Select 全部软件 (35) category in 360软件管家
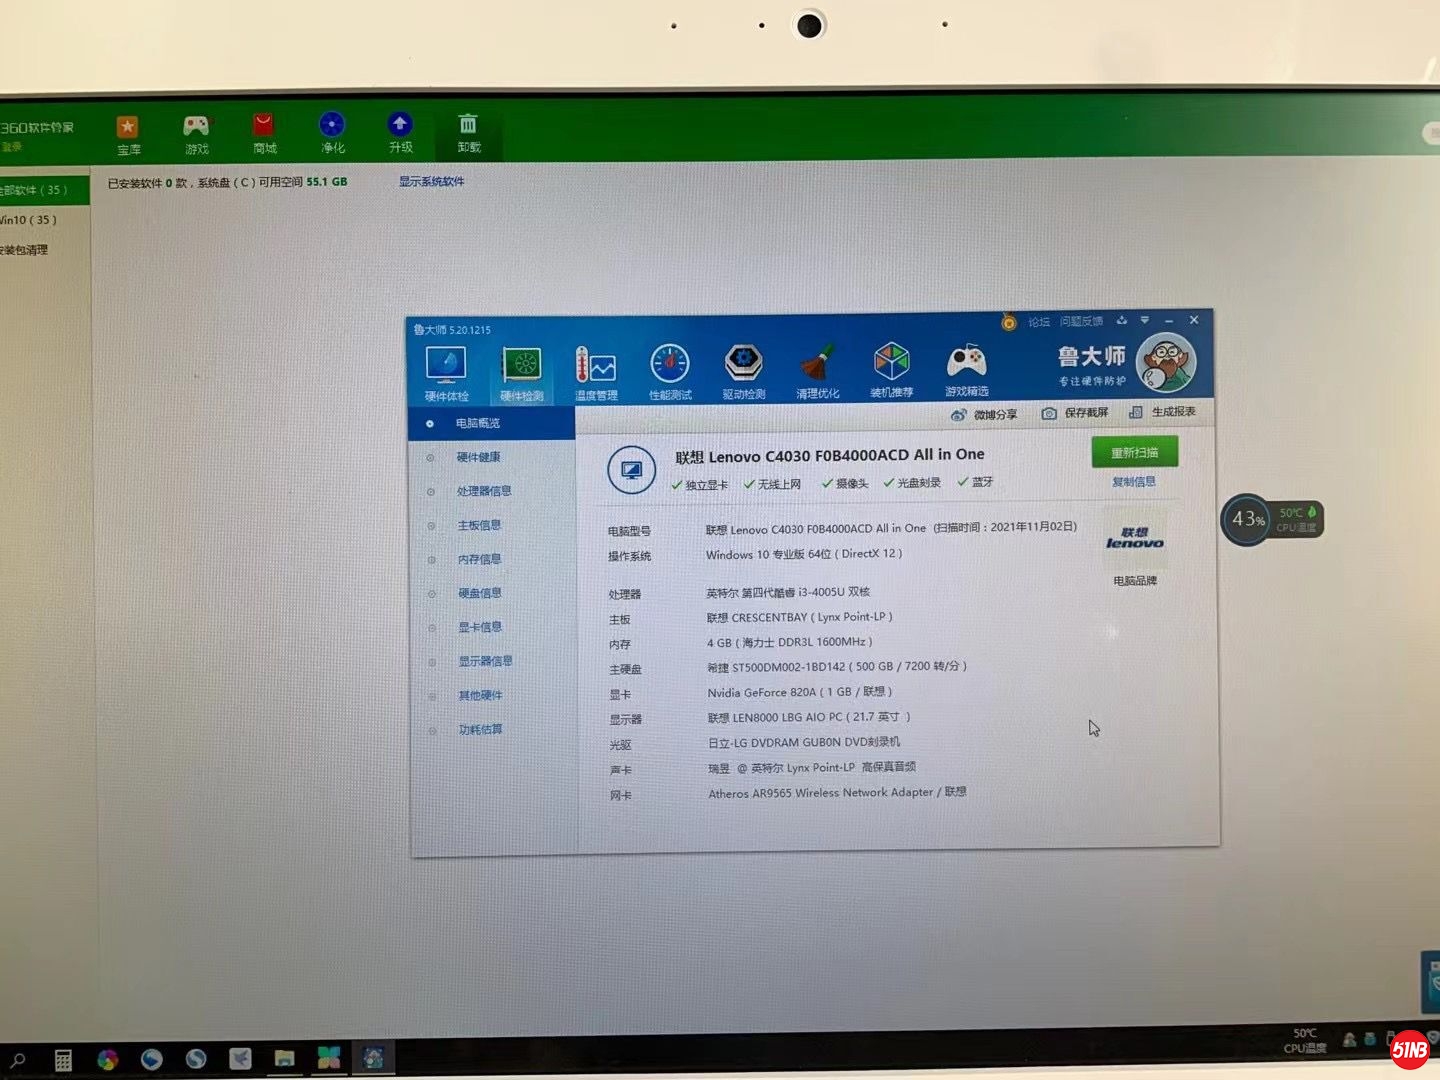This screenshot has width=1440, height=1080. point(44,190)
